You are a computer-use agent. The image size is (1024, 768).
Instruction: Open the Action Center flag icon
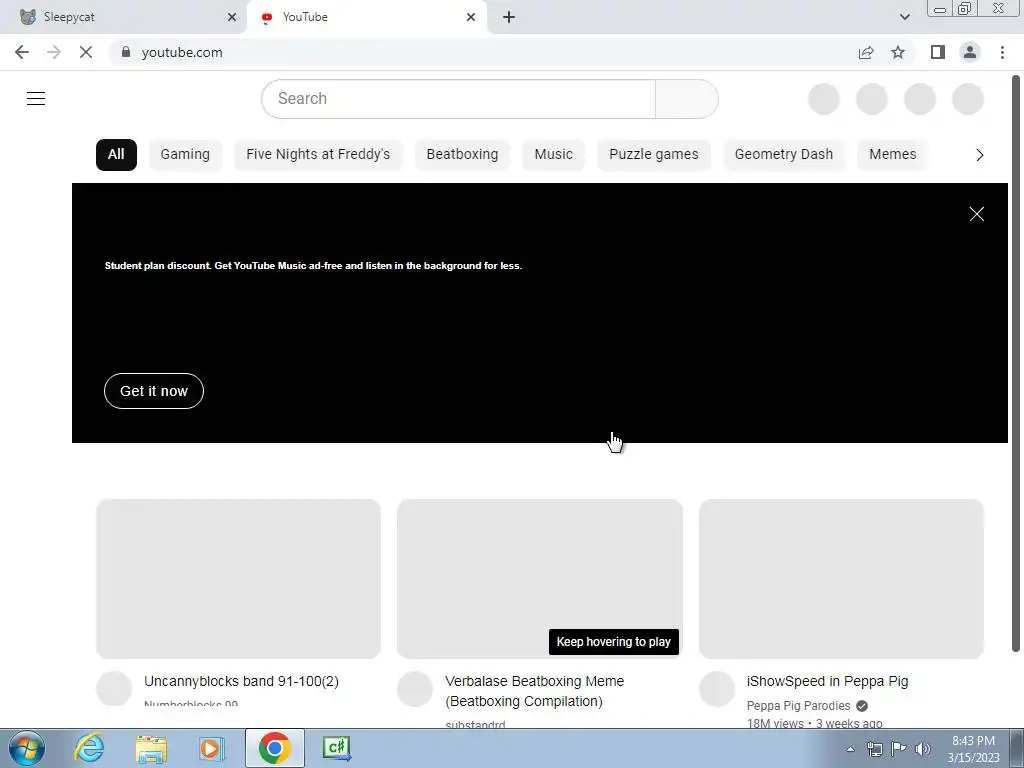click(899, 749)
